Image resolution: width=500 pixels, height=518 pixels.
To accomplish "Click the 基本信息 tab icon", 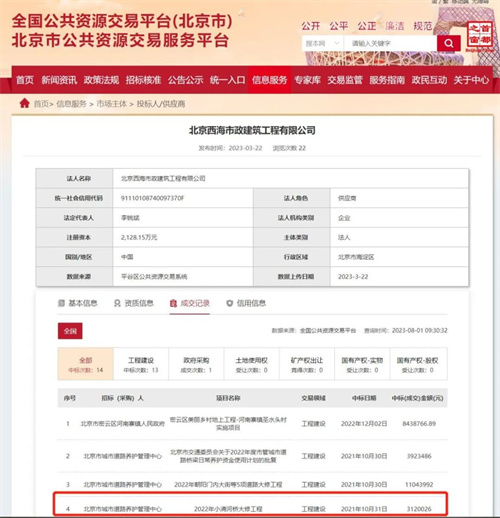I will (61, 303).
